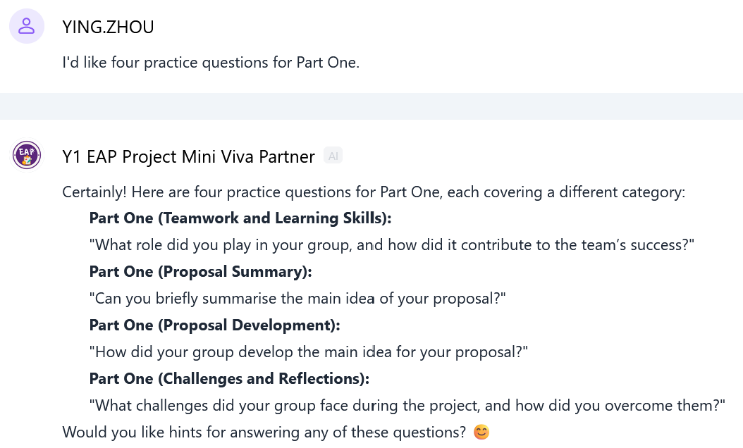743x448 pixels.
Task: Select the Proposal Summary heading
Action: pyautogui.click(x=200, y=272)
